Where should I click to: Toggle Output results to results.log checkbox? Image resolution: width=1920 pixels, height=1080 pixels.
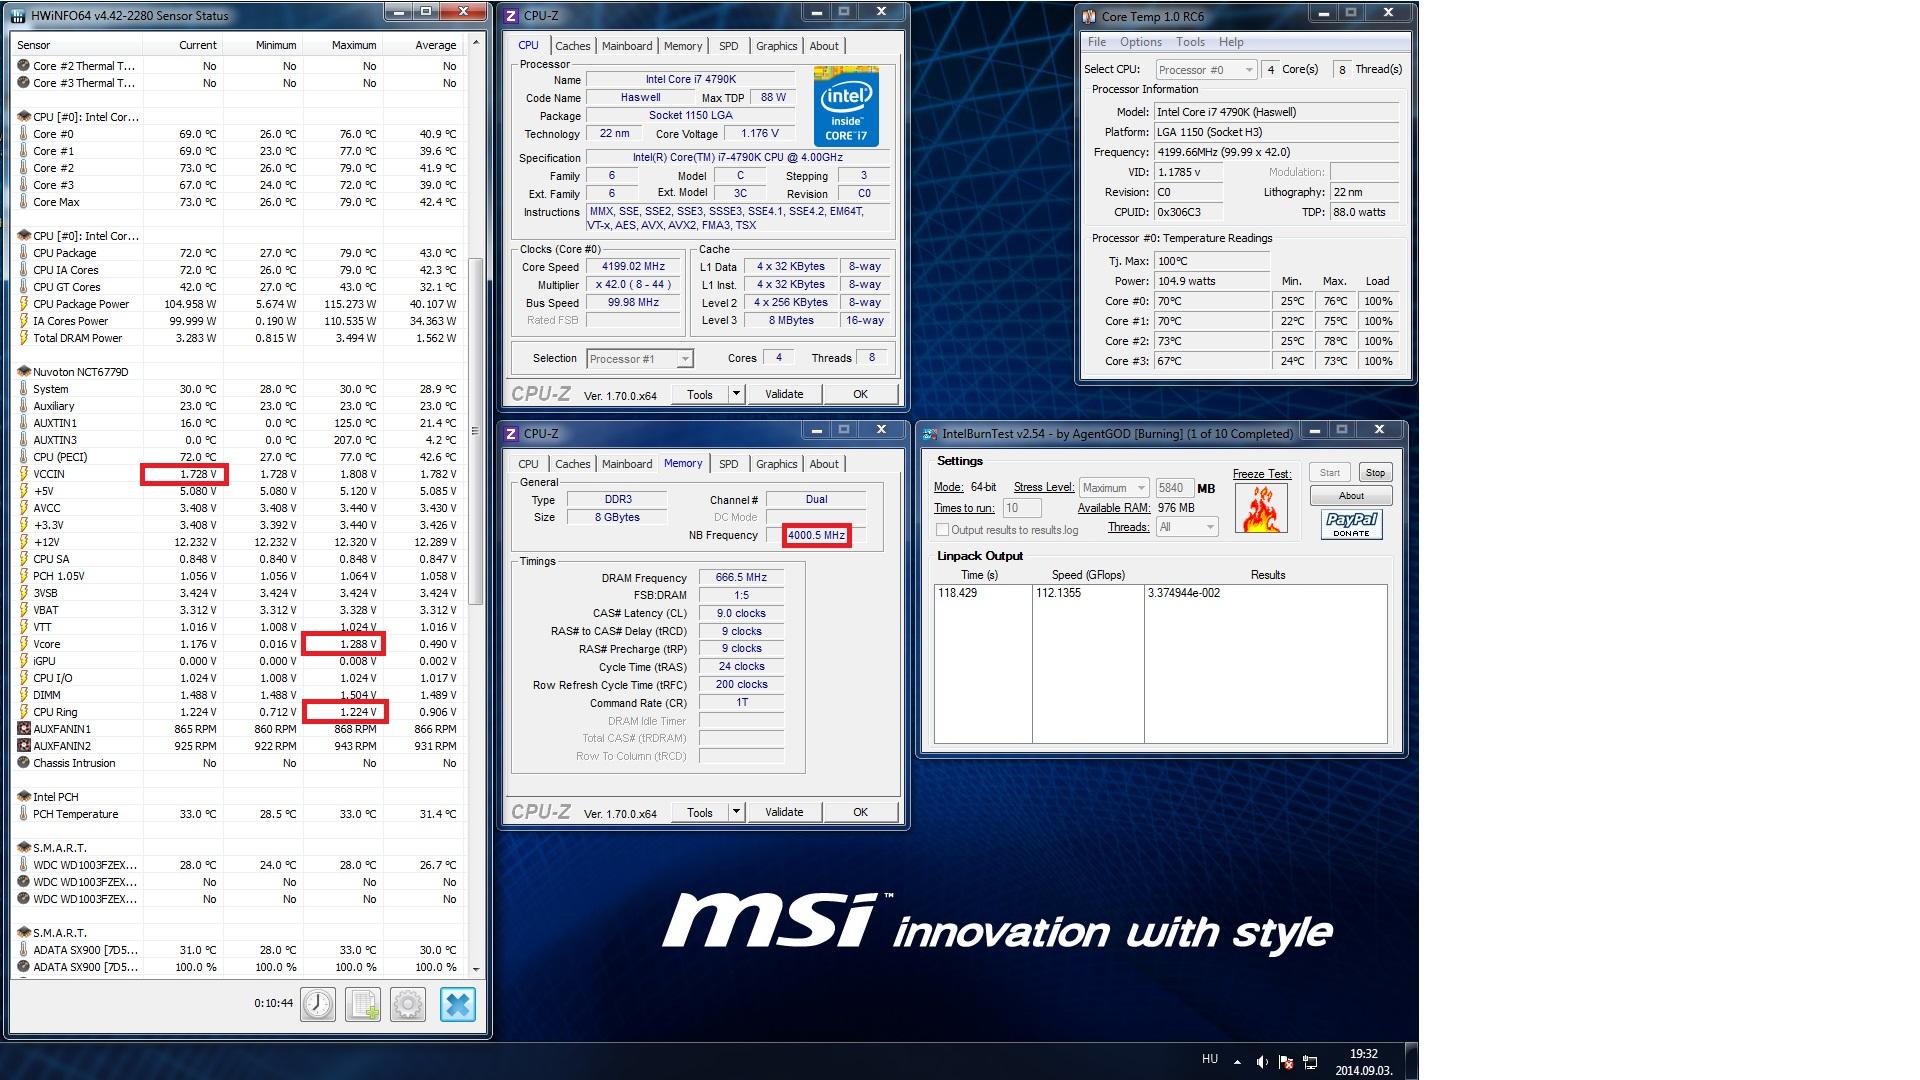942,530
